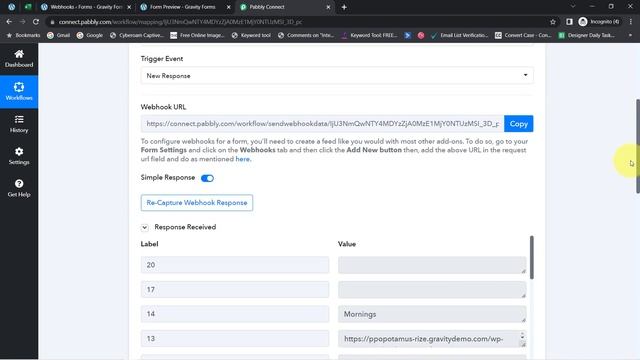Screen dimensions: 640x360
Task: Open Free Online Image bookmark
Action: (x=197, y=35)
